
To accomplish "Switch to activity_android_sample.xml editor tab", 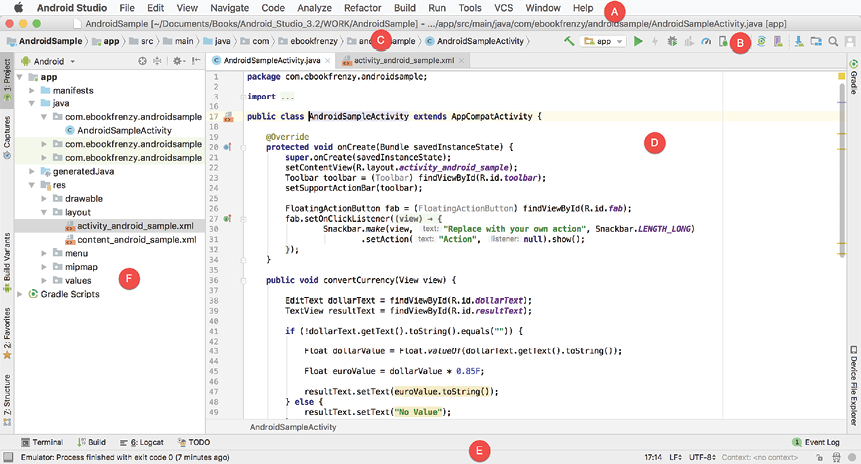I will (404, 60).
